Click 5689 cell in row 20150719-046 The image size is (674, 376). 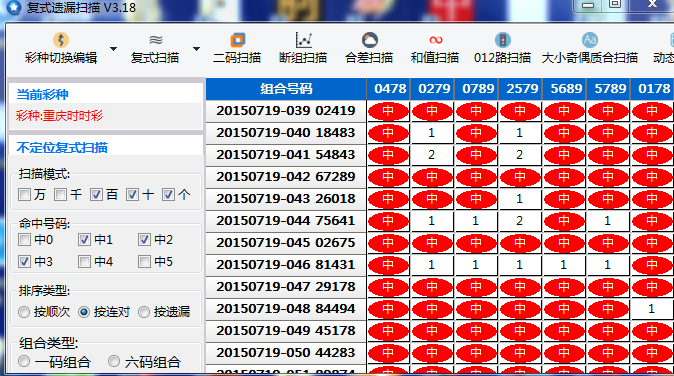(x=564, y=265)
